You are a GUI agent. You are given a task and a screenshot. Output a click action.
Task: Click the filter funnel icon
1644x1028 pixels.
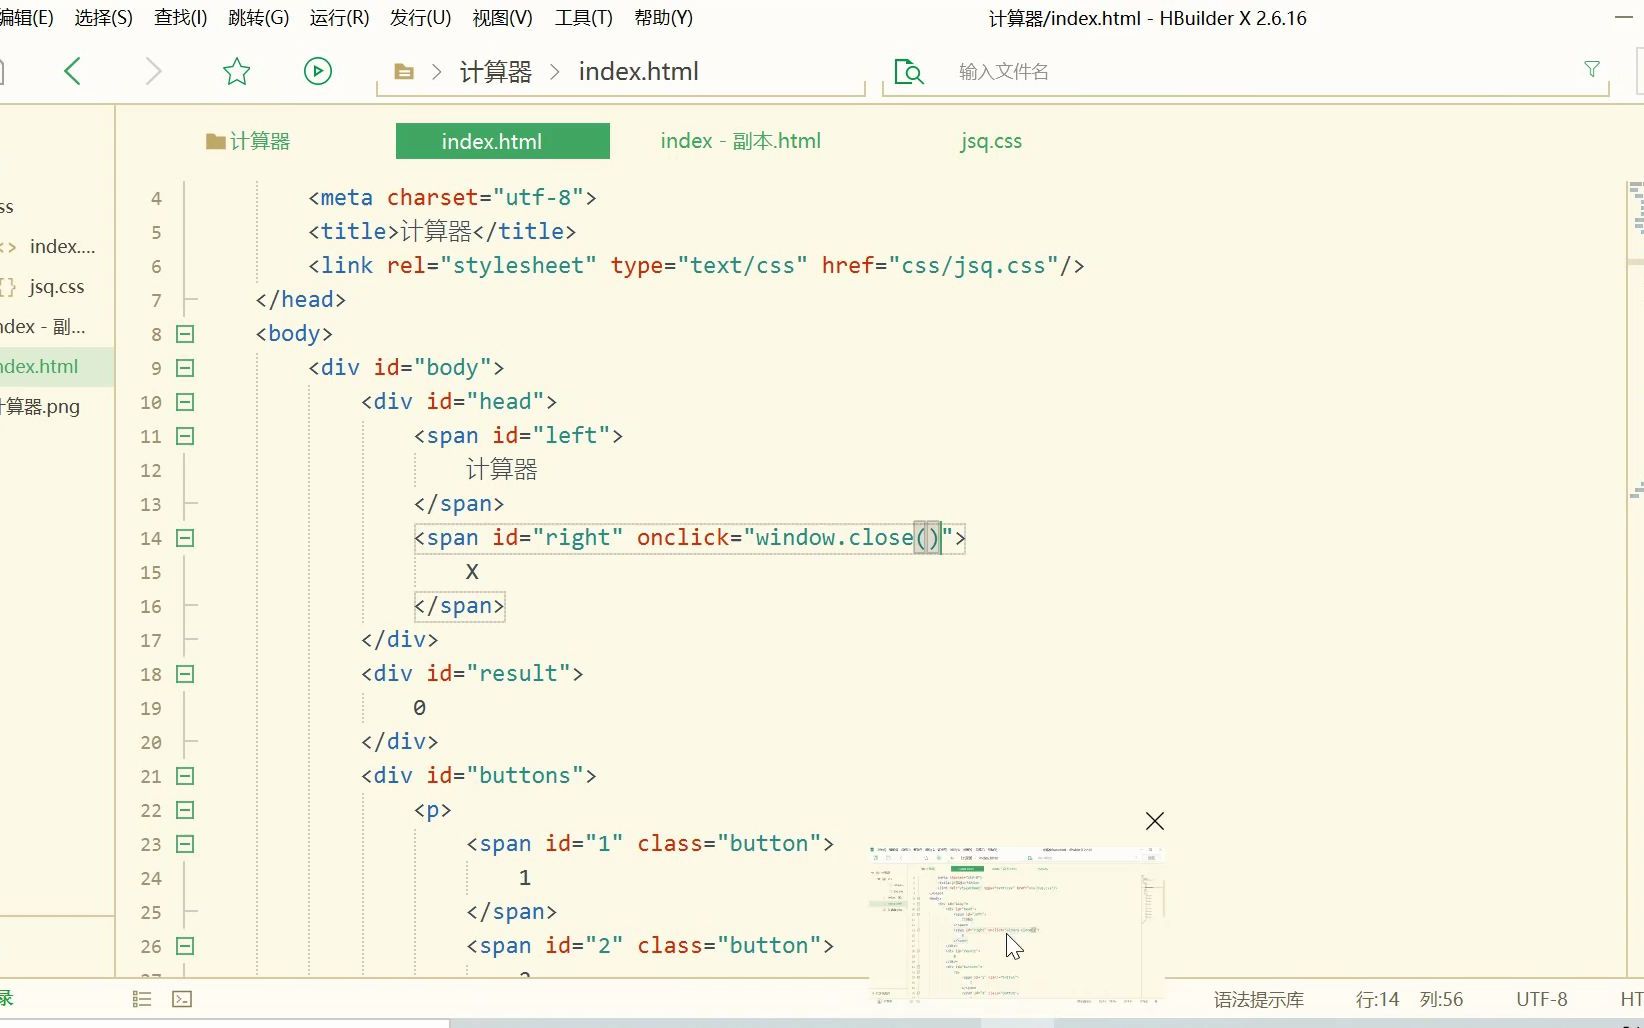point(1590,69)
